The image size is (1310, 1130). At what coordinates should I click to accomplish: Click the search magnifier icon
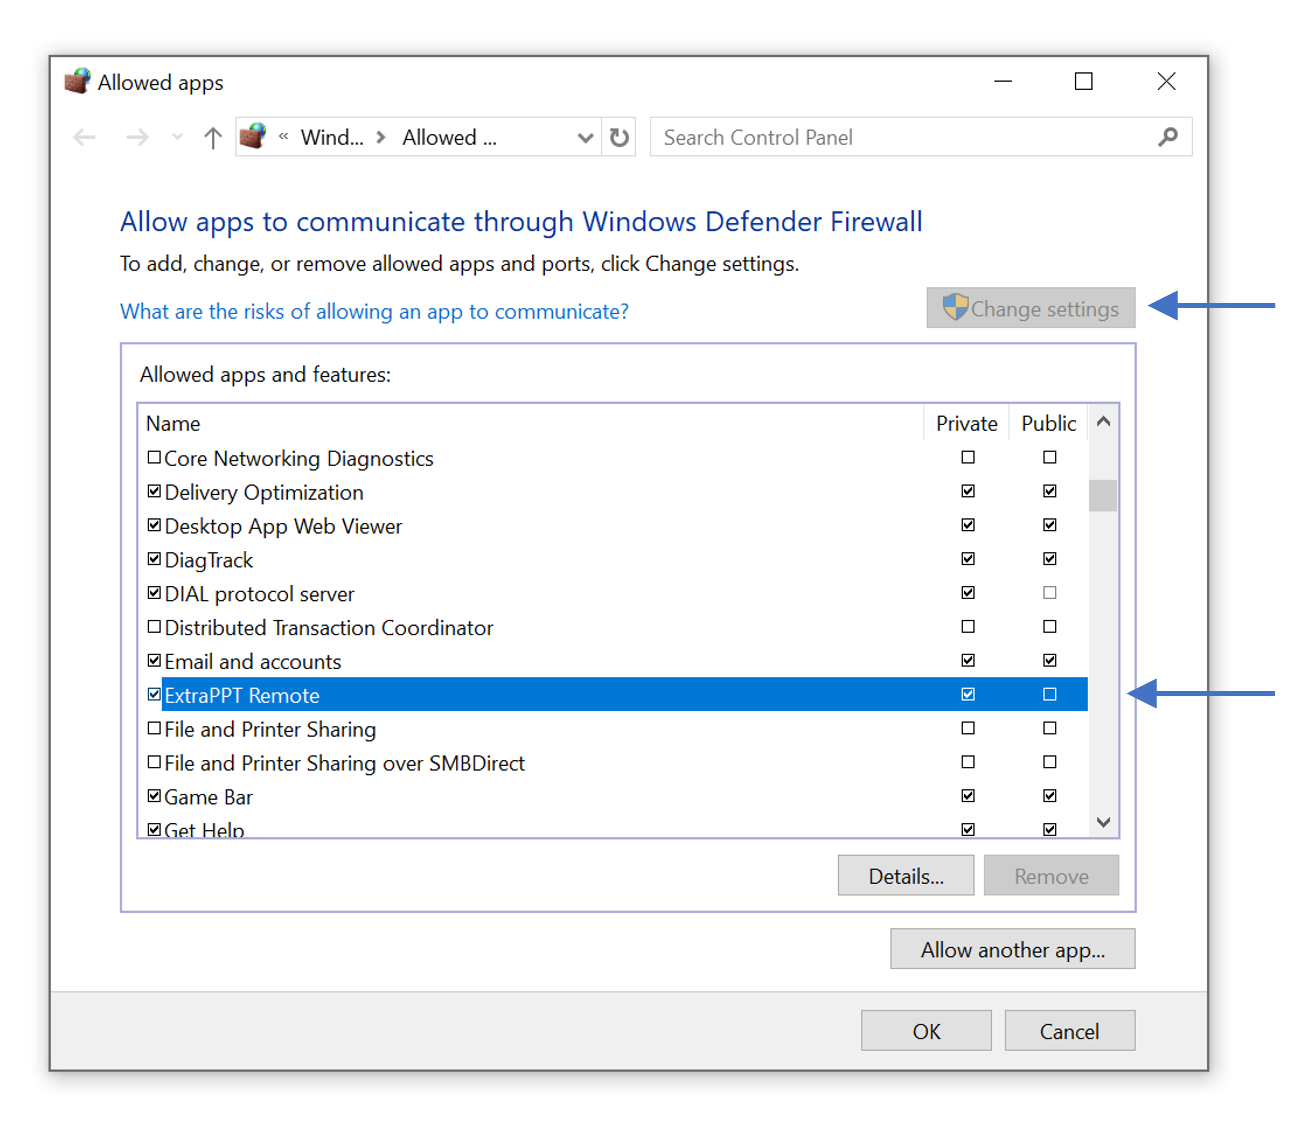(1167, 137)
